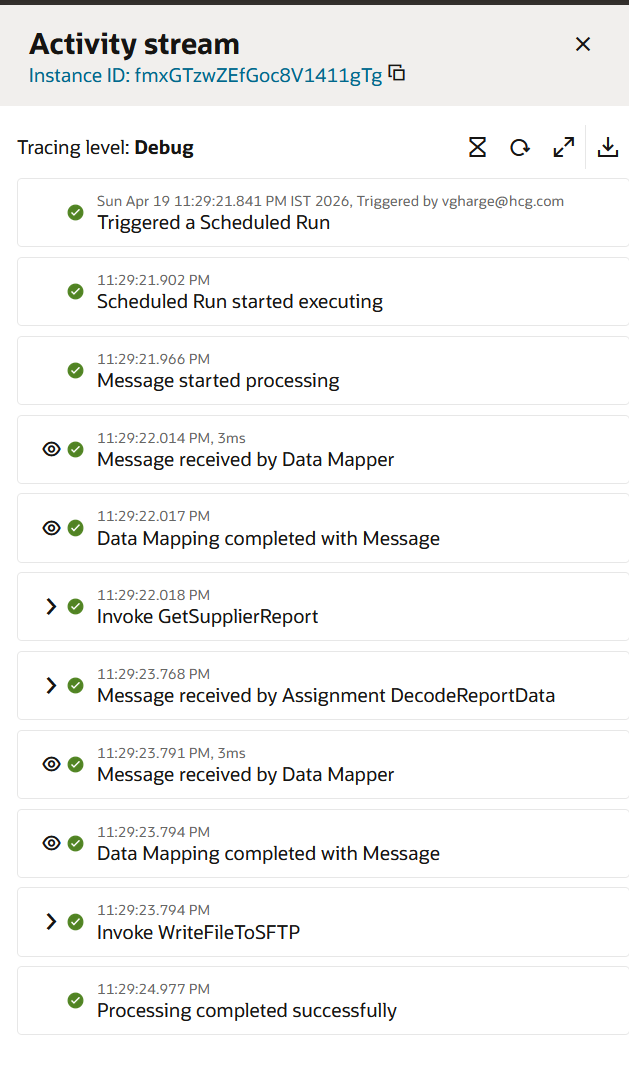View payload of 11:29:23.794 Data Mapping completed
This screenshot has height=1090, width=629.
point(51,843)
